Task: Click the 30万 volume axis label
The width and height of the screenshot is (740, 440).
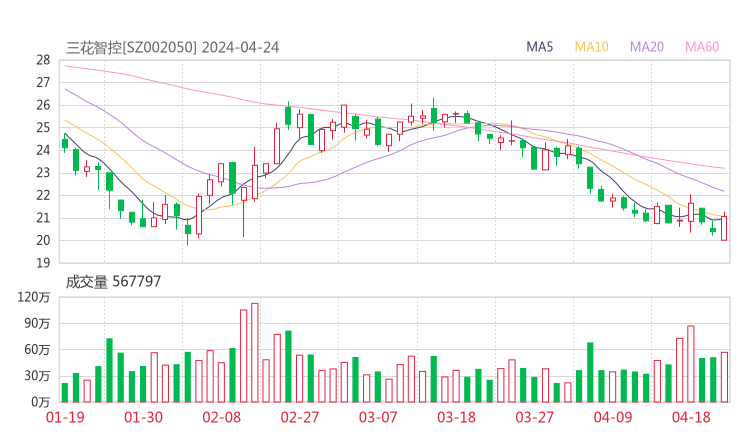Action: point(37,376)
